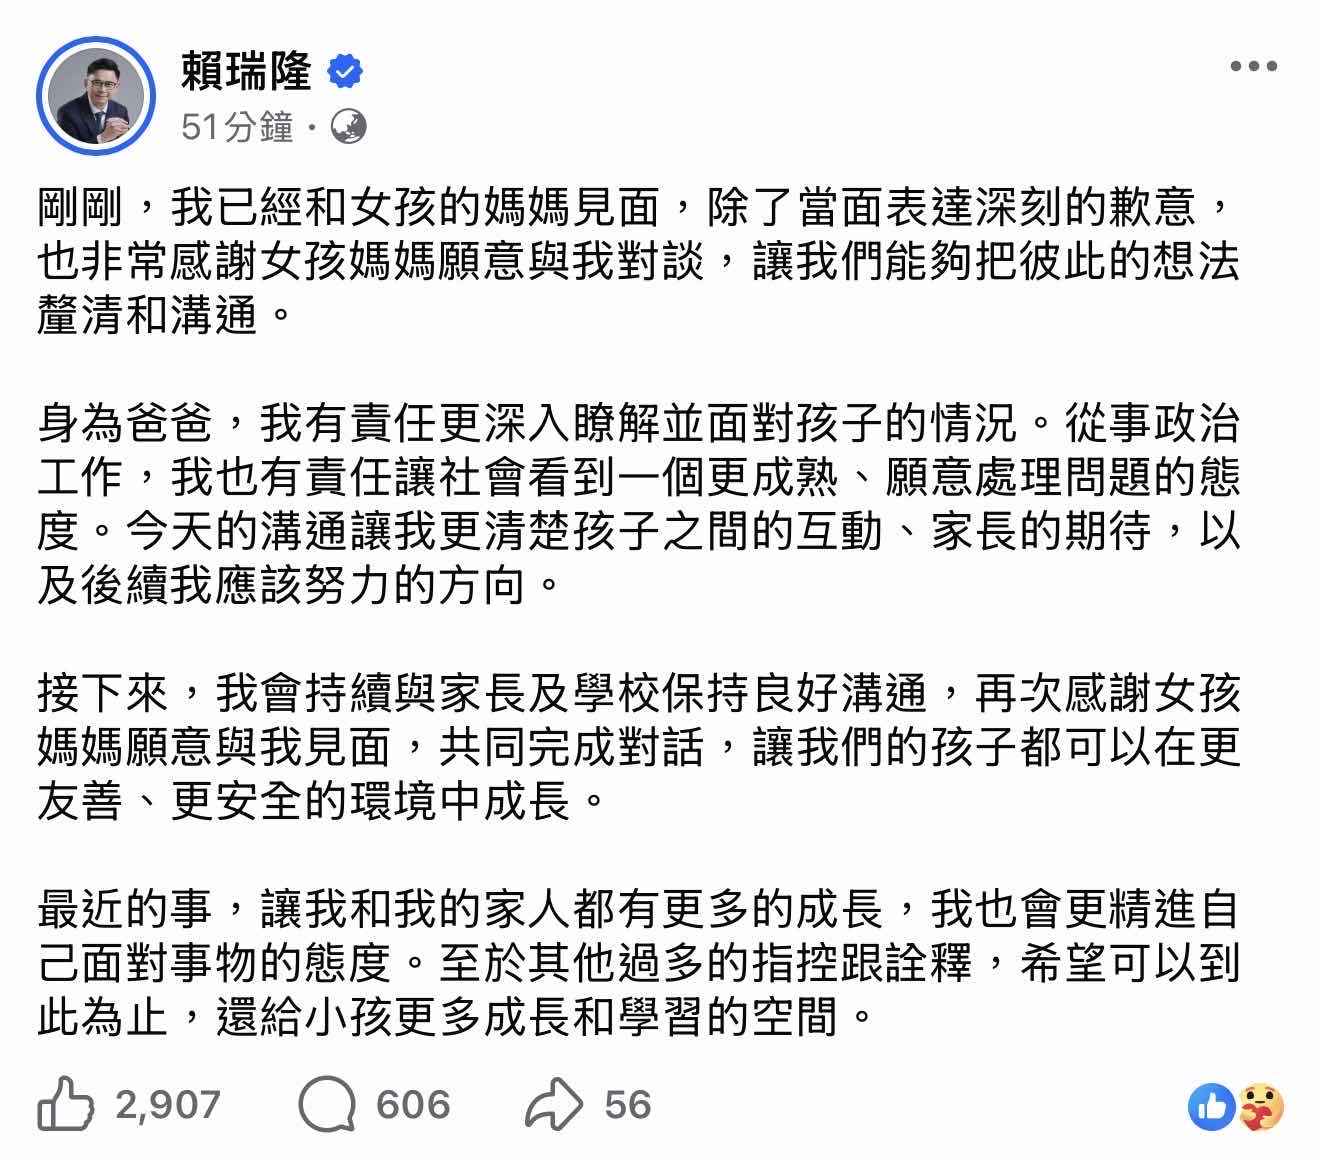Image resolution: width=1320 pixels, height=1161 pixels.
Task: Click the globe public audience icon
Action: click(348, 127)
